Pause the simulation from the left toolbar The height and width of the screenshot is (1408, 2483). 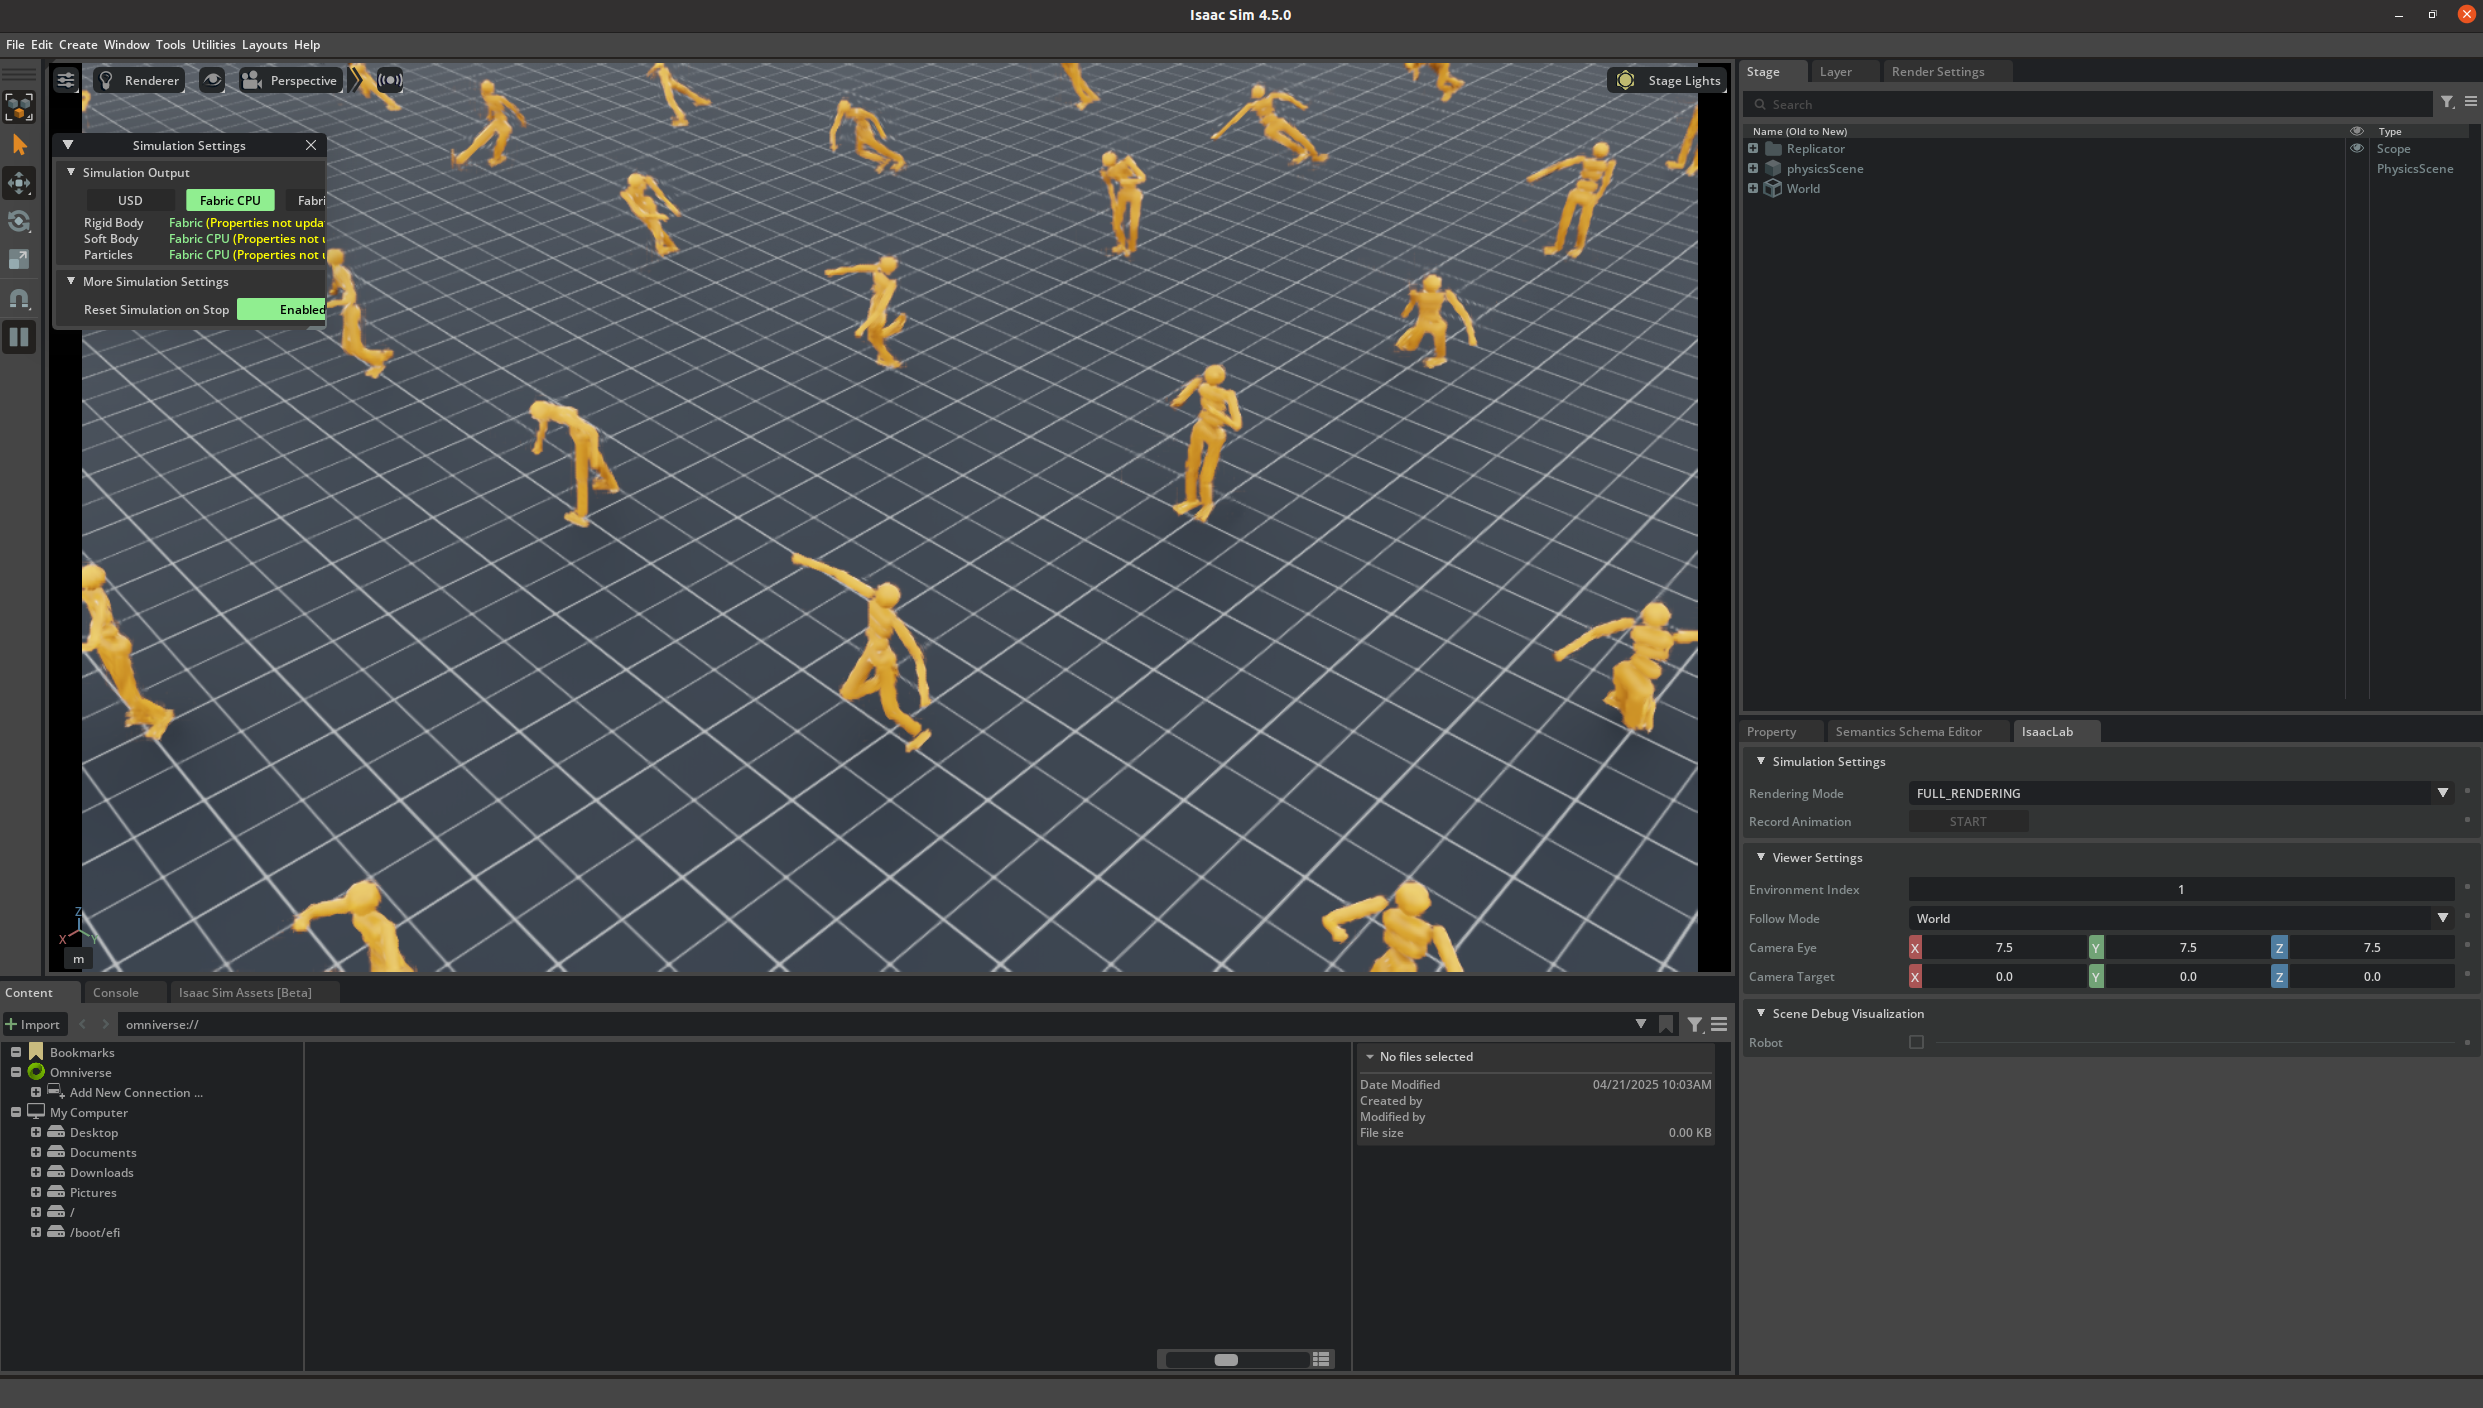(x=19, y=337)
